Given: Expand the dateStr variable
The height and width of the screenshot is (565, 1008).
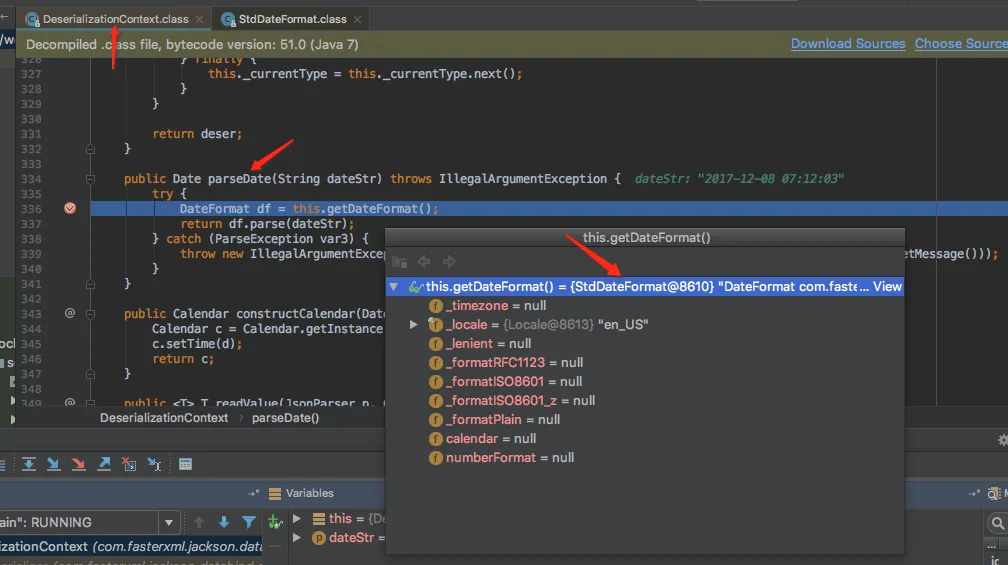Looking at the screenshot, I should tap(297, 538).
